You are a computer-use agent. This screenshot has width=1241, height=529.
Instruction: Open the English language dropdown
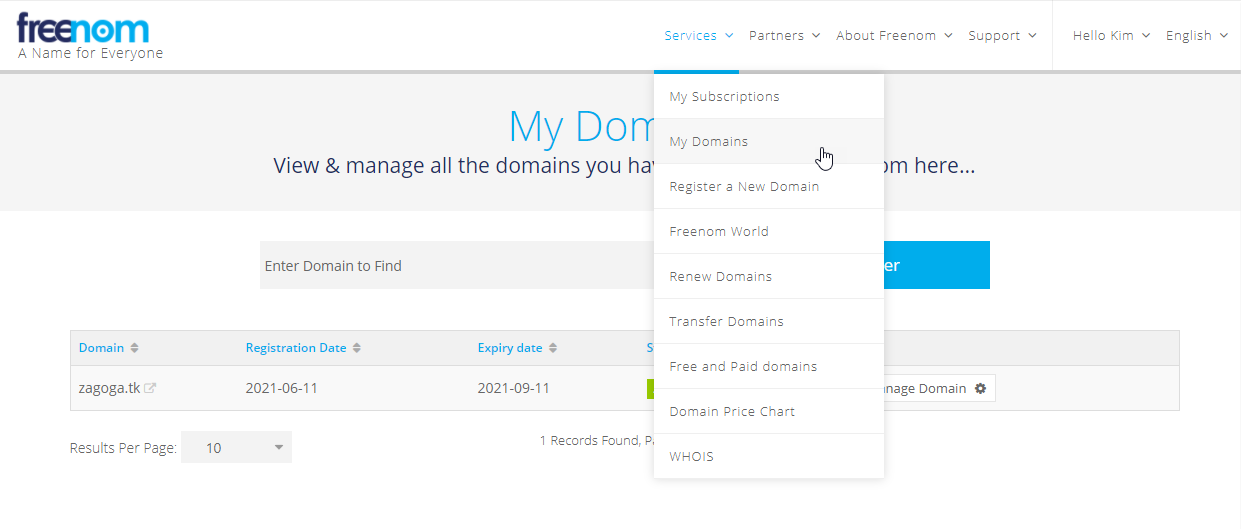tap(1196, 35)
